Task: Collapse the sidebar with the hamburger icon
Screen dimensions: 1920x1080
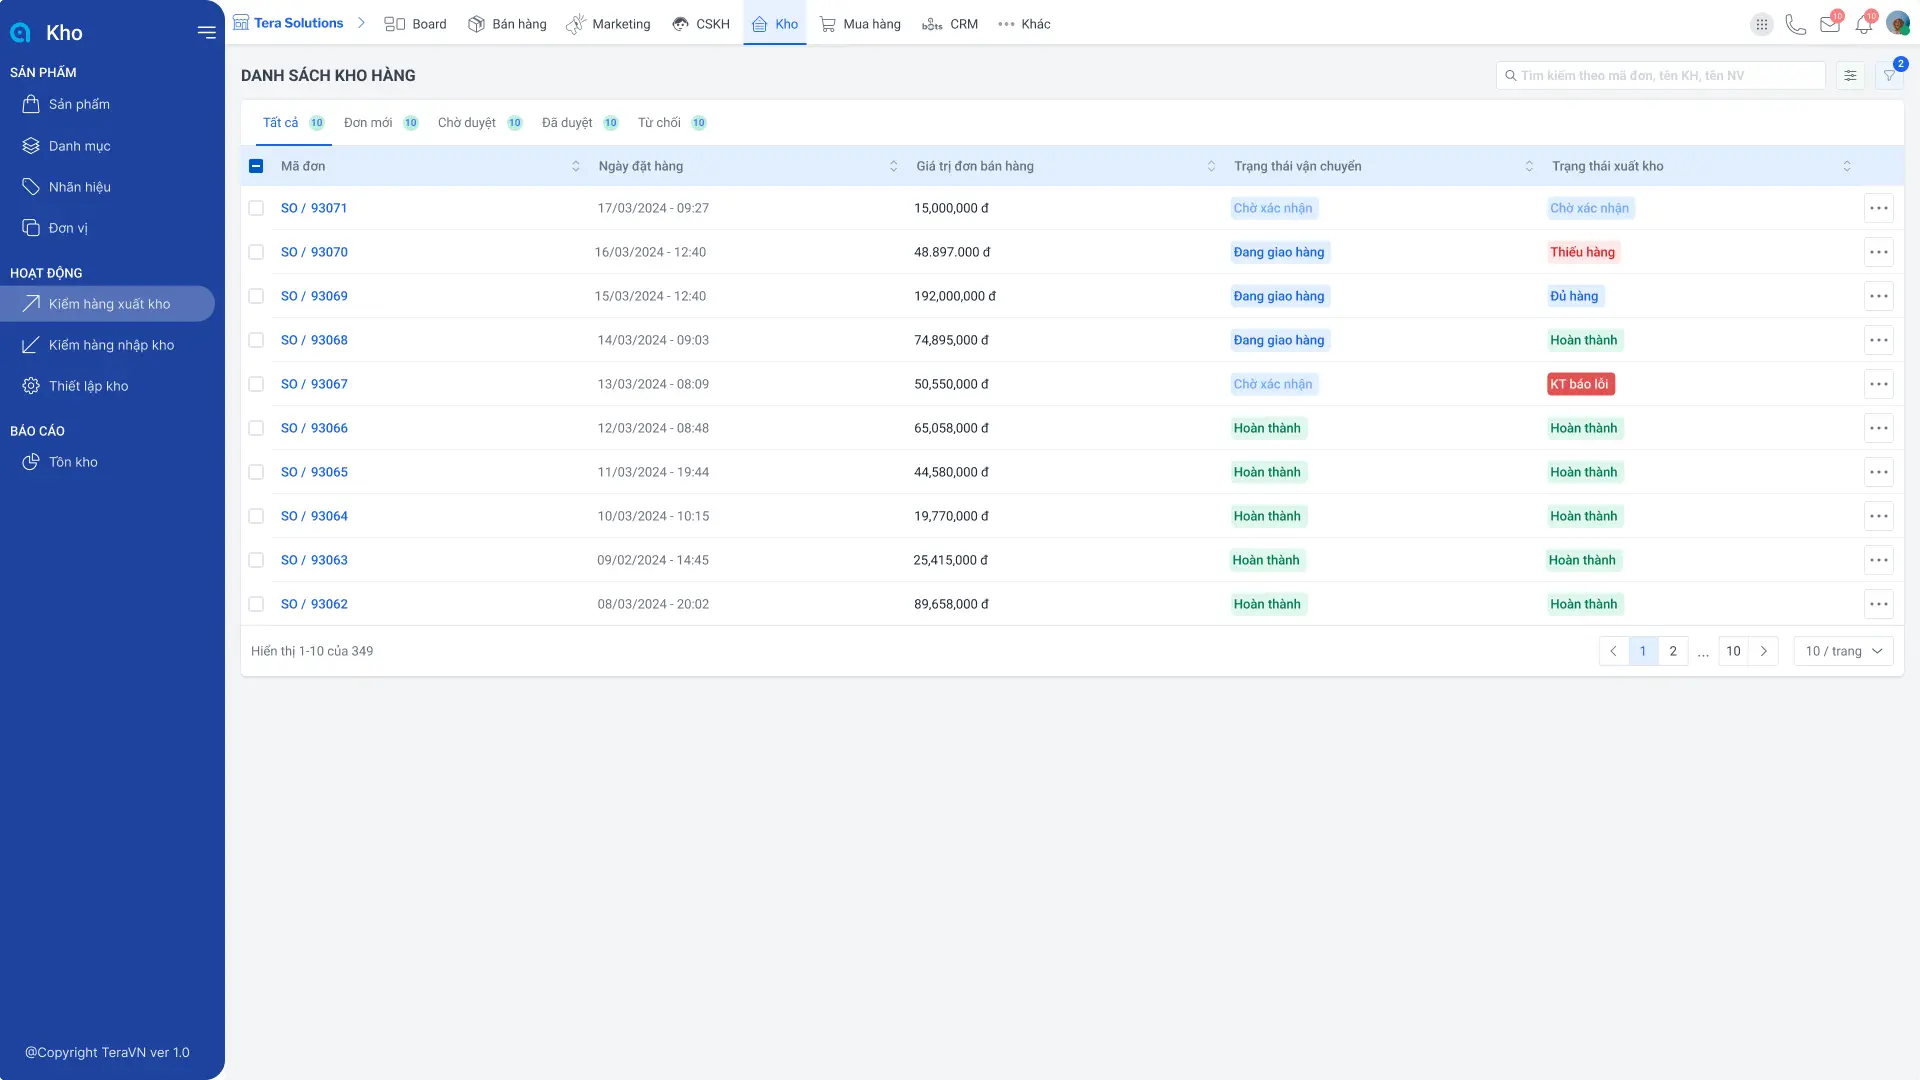Action: click(207, 32)
